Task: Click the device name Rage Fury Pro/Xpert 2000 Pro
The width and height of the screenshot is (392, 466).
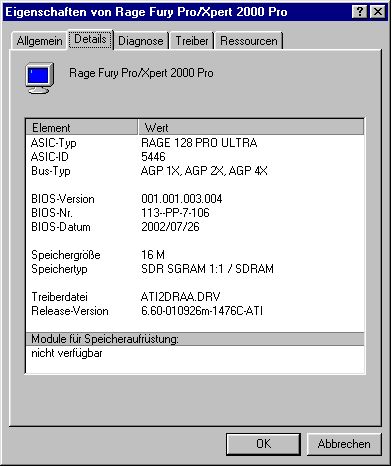Action: (x=141, y=73)
